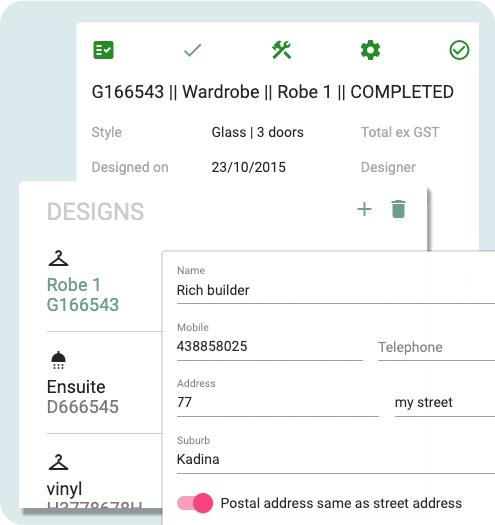Focus the Telephone input field
This screenshot has height=525, width=495.
click(436, 347)
